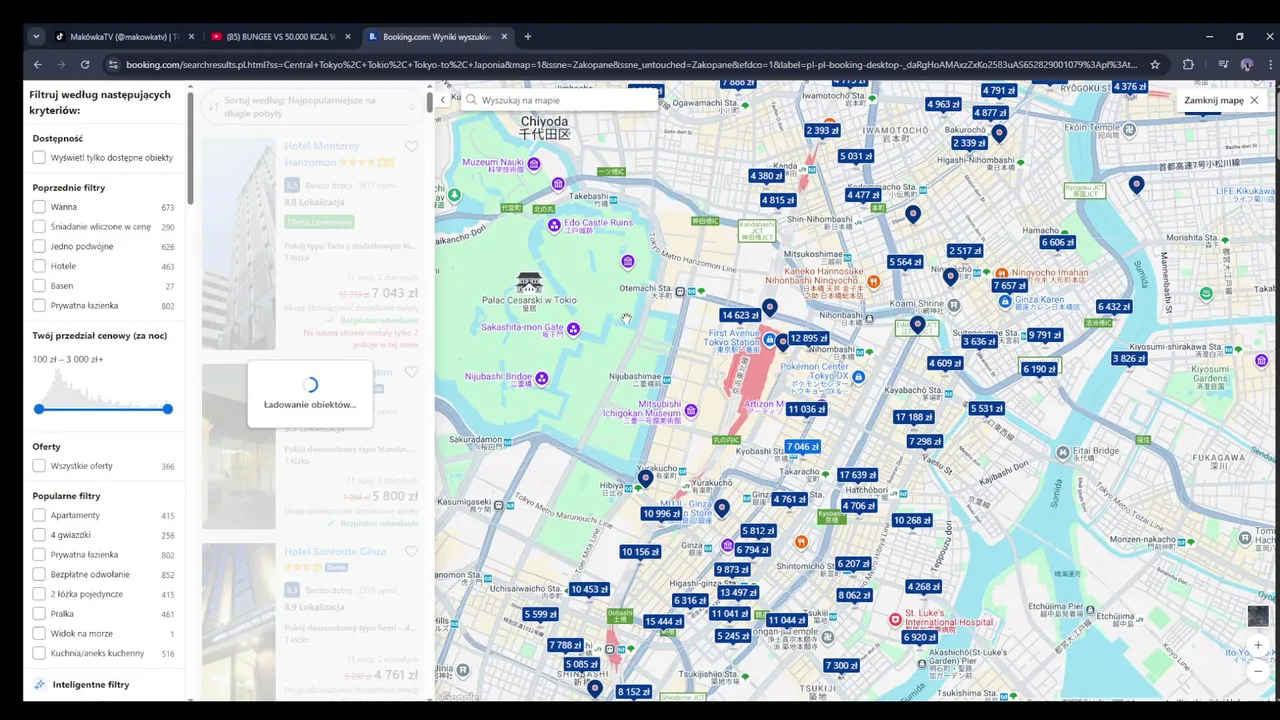Click St. Luke's International Hospital marker
Viewport: 1280px width, 720px height.
896,620
